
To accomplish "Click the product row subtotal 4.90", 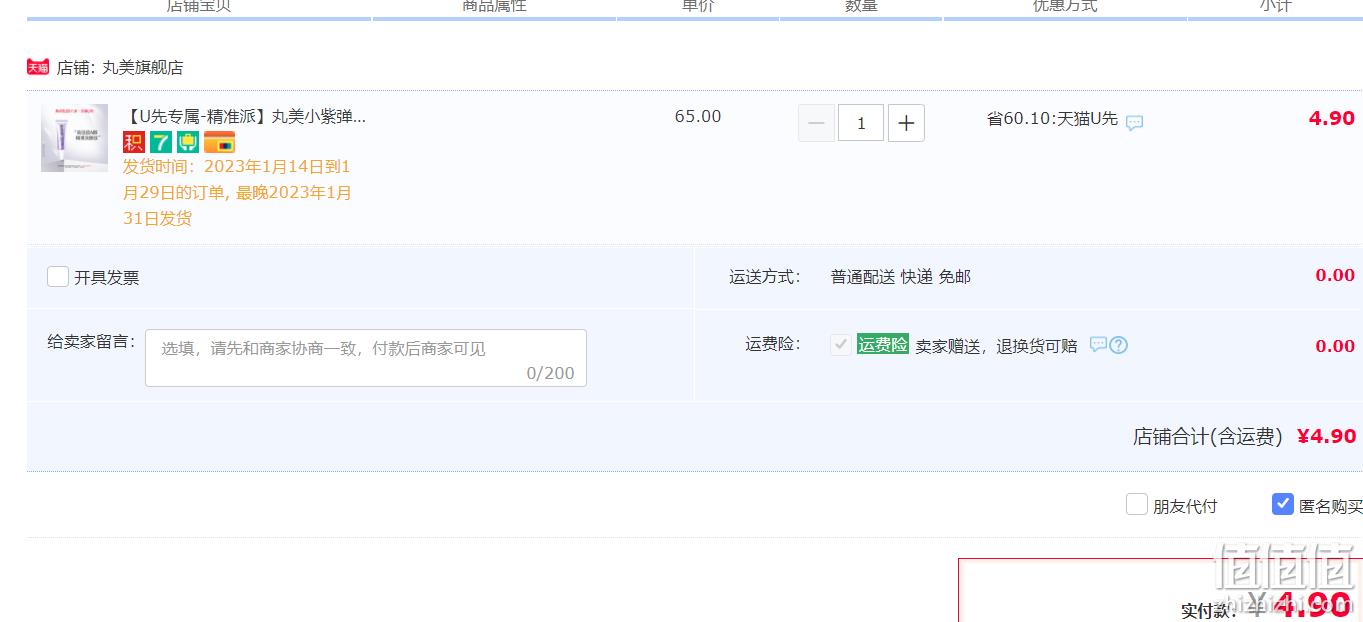I will (x=1332, y=118).
